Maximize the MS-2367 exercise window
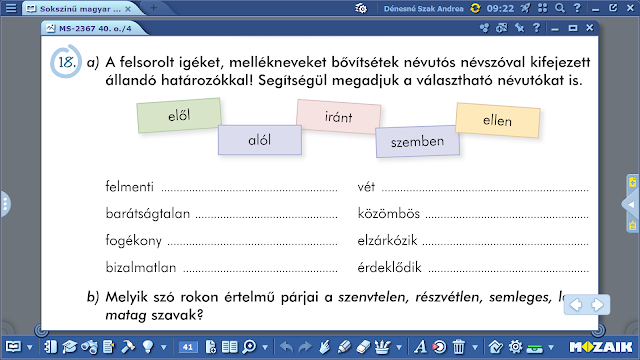This screenshot has height=360, width=640. 573,28
